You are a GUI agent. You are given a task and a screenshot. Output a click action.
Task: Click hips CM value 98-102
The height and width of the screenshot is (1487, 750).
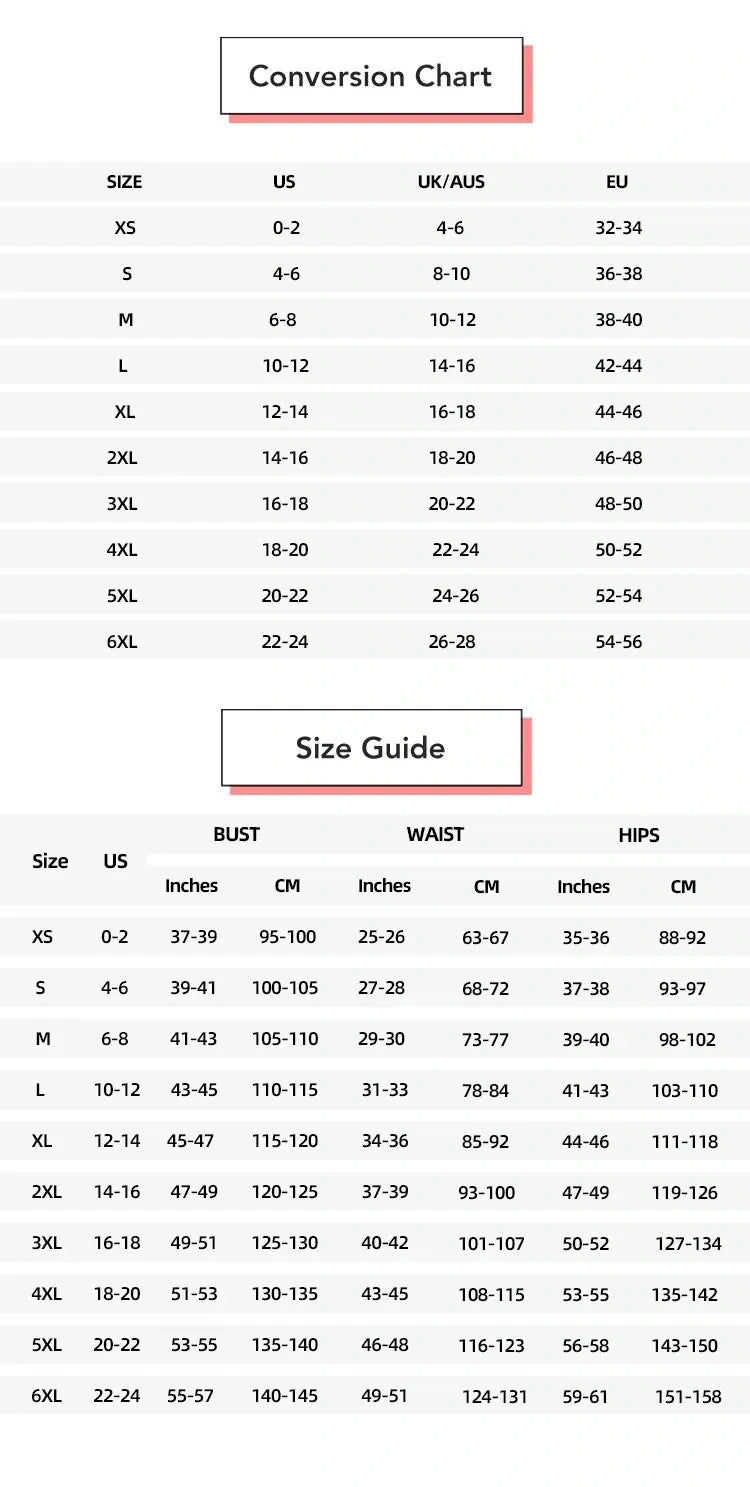tap(687, 1040)
